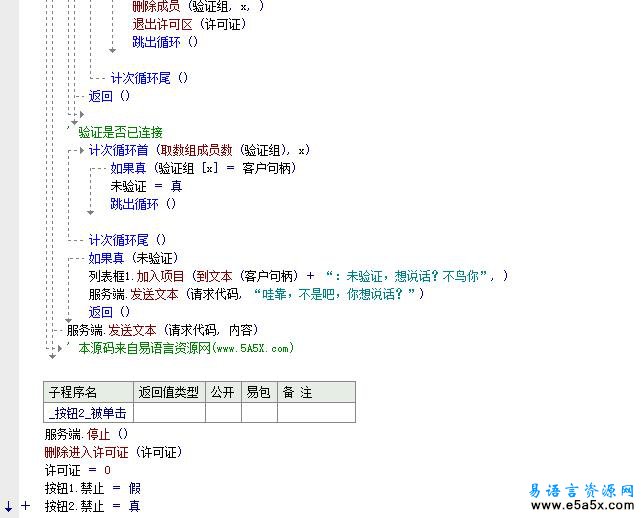Click the 按钮2.禁止 = 真 line
643x518 pixels.
[x=93, y=506]
